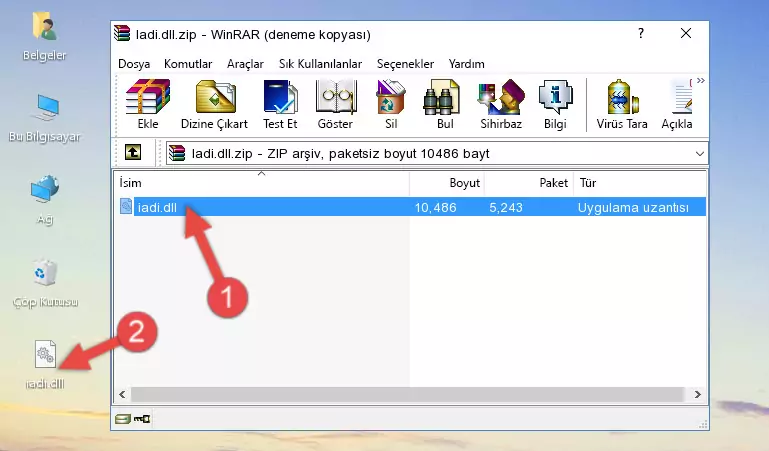Open the Komutlar menu
Screen dimensions: 769x451
[188, 64]
